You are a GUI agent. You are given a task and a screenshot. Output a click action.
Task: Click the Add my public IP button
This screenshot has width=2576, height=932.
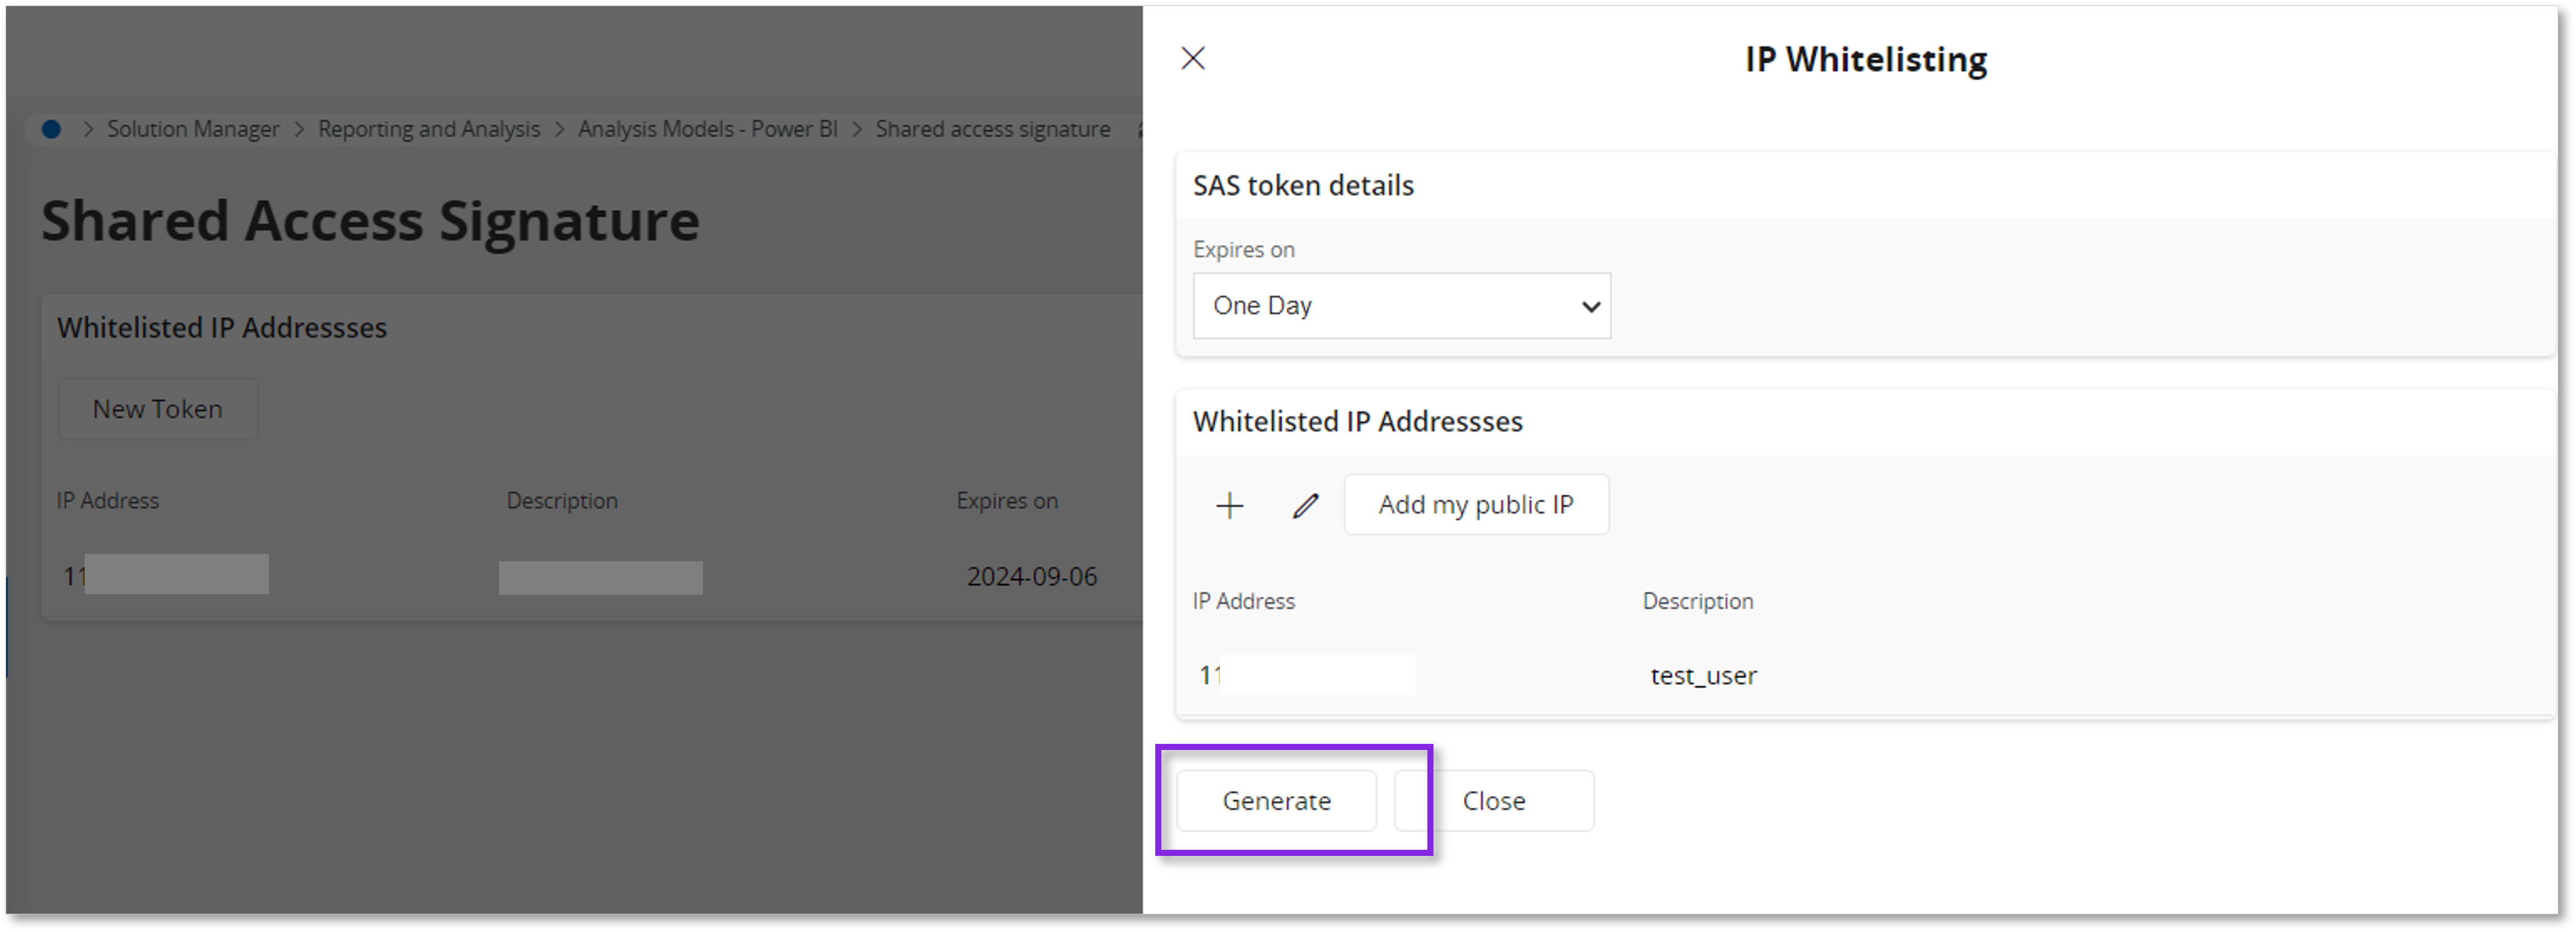coord(1476,504)
